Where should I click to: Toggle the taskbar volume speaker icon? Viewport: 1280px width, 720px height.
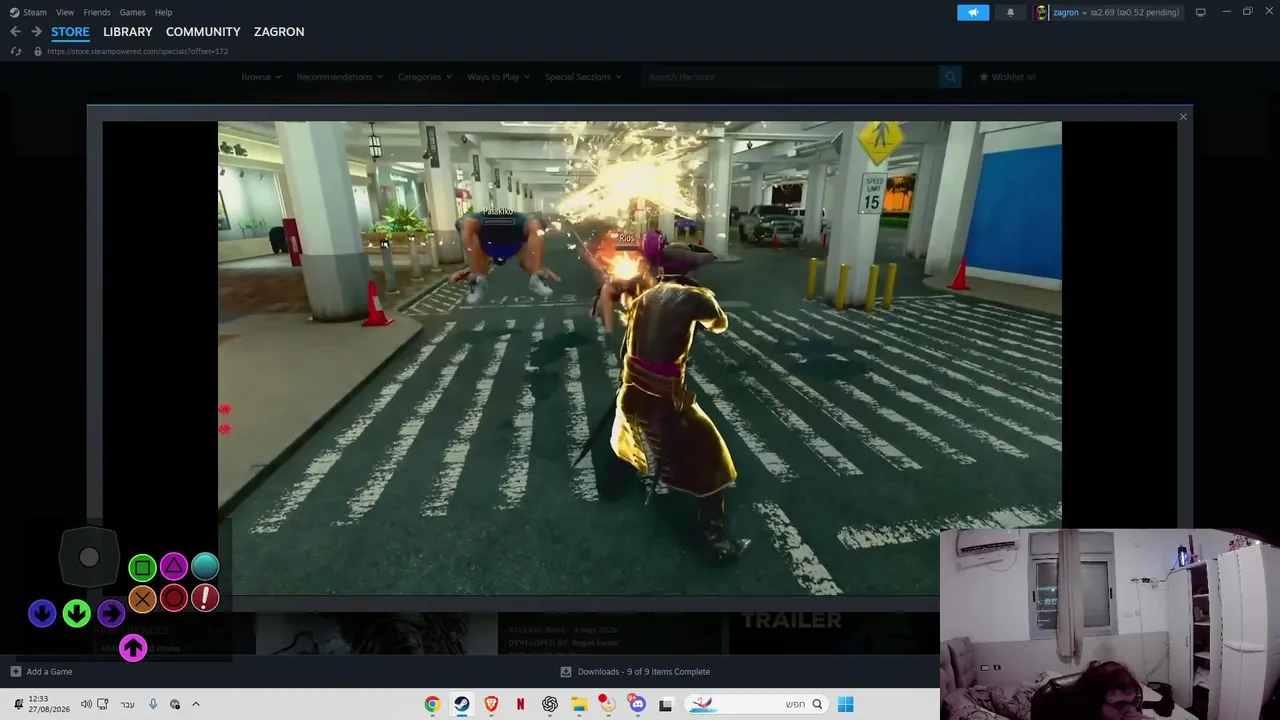point(86,704)
